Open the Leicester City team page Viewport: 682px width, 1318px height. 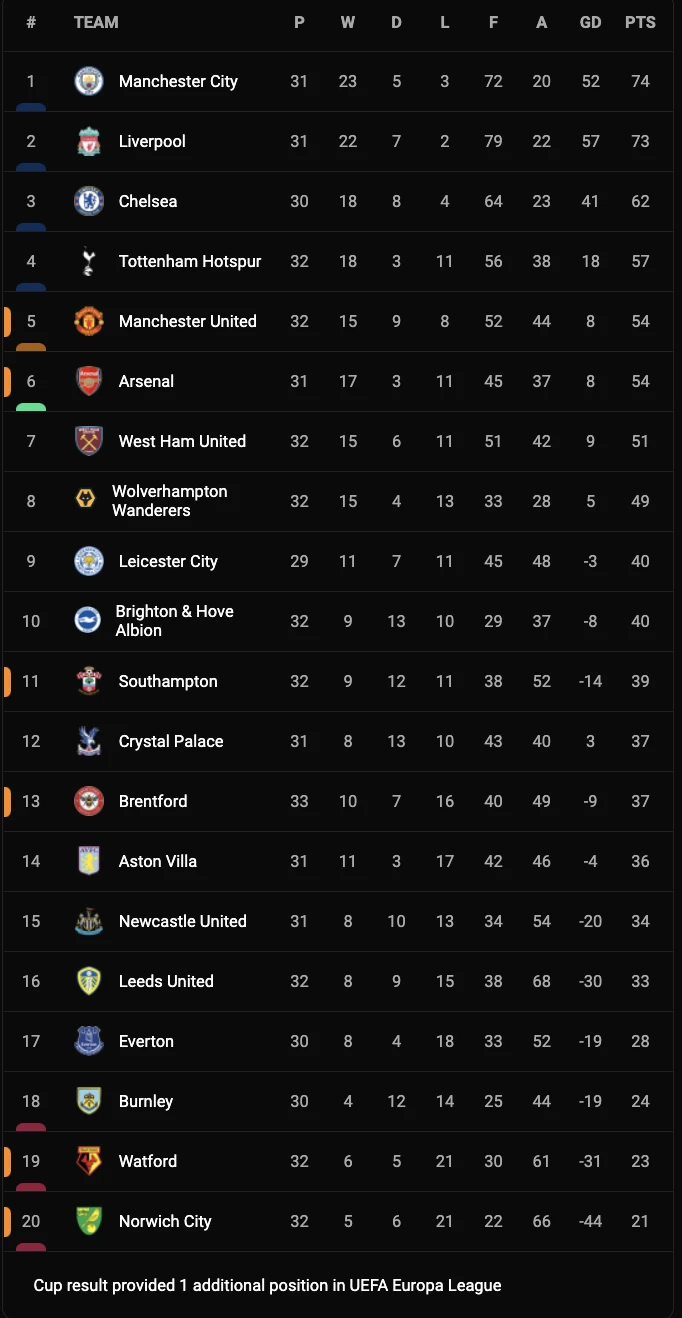pyautogui.click(x=168, y=561)
